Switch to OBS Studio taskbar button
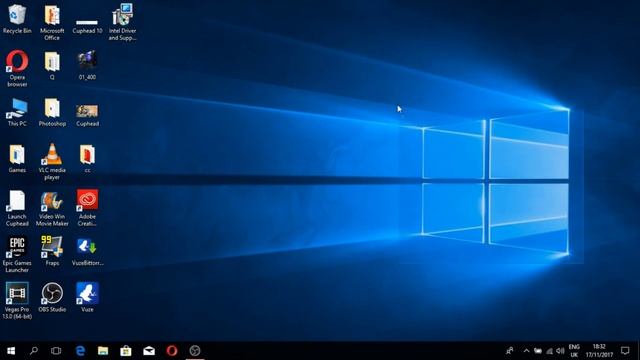 pyautogui.click(x=195, y=351)
